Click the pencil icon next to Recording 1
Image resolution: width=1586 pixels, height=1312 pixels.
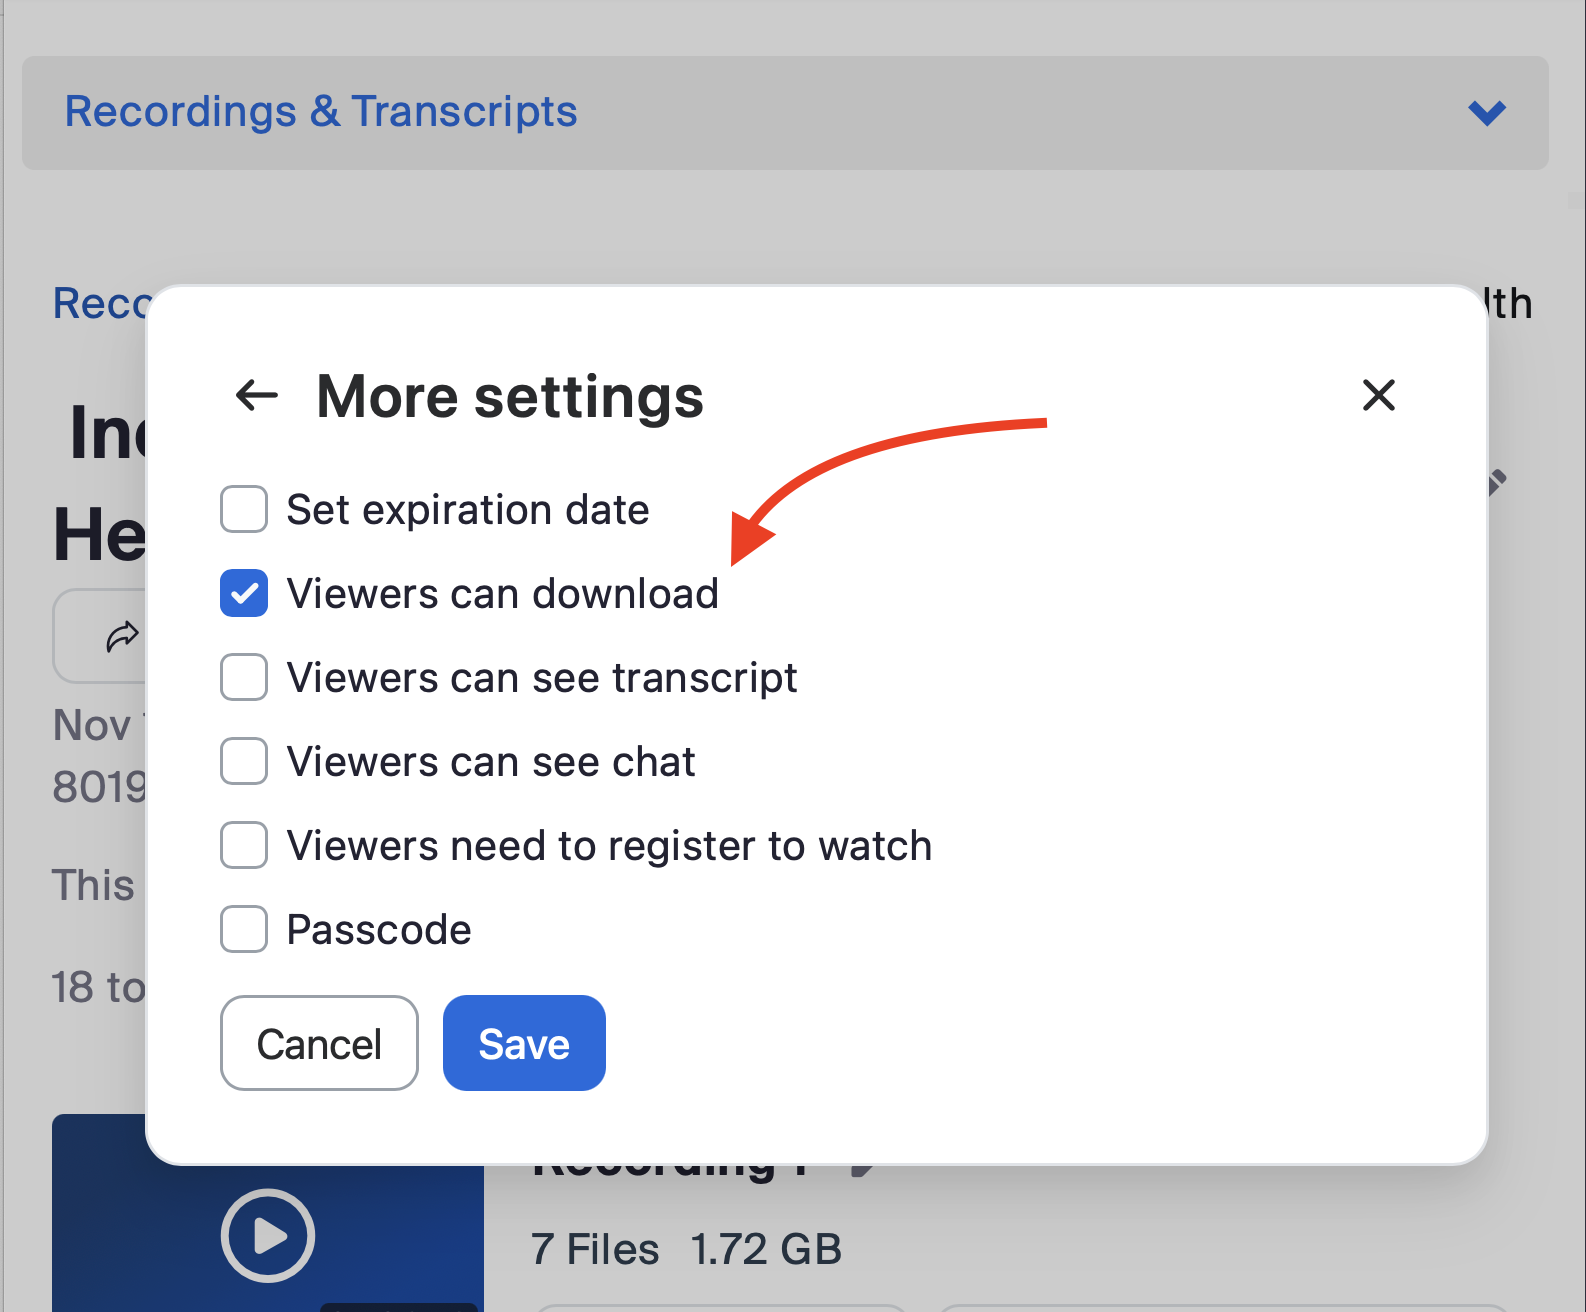[x=862, y=1168]
